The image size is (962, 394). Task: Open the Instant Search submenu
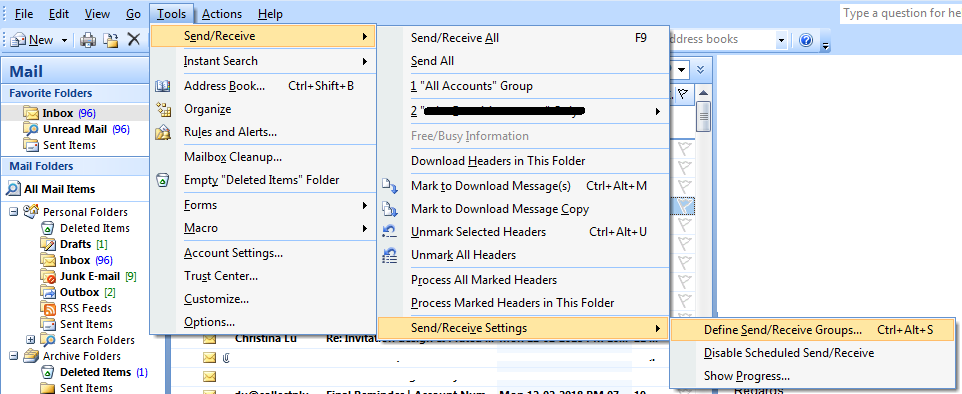(263, 61)
